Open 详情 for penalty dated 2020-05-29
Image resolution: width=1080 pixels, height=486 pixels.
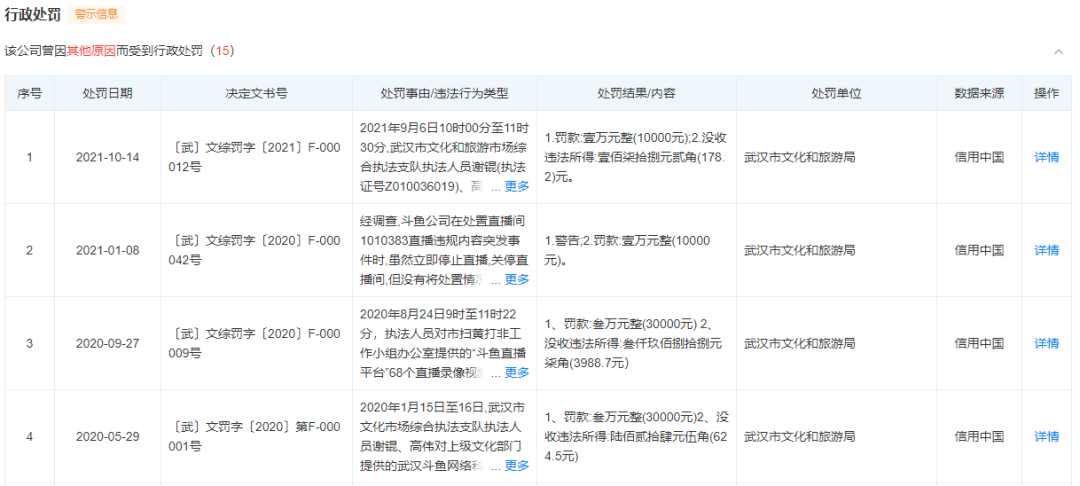(1046, 436)
